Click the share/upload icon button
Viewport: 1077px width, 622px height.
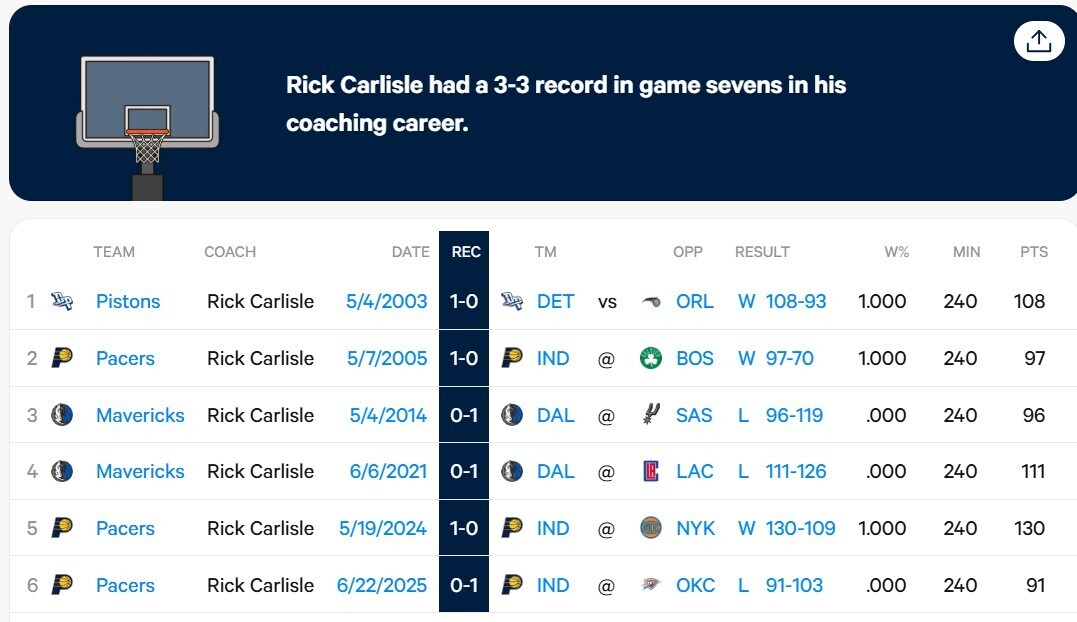pos(1039,41)
